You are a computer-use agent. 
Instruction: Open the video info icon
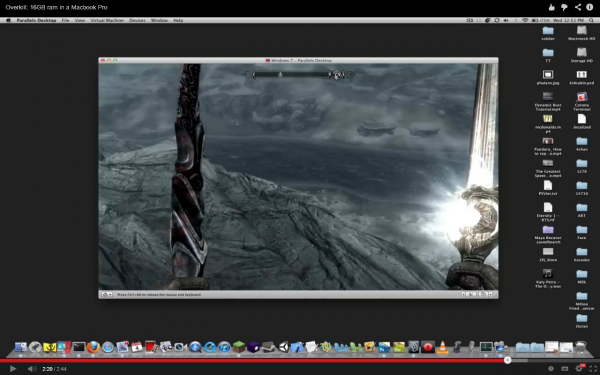590,7
